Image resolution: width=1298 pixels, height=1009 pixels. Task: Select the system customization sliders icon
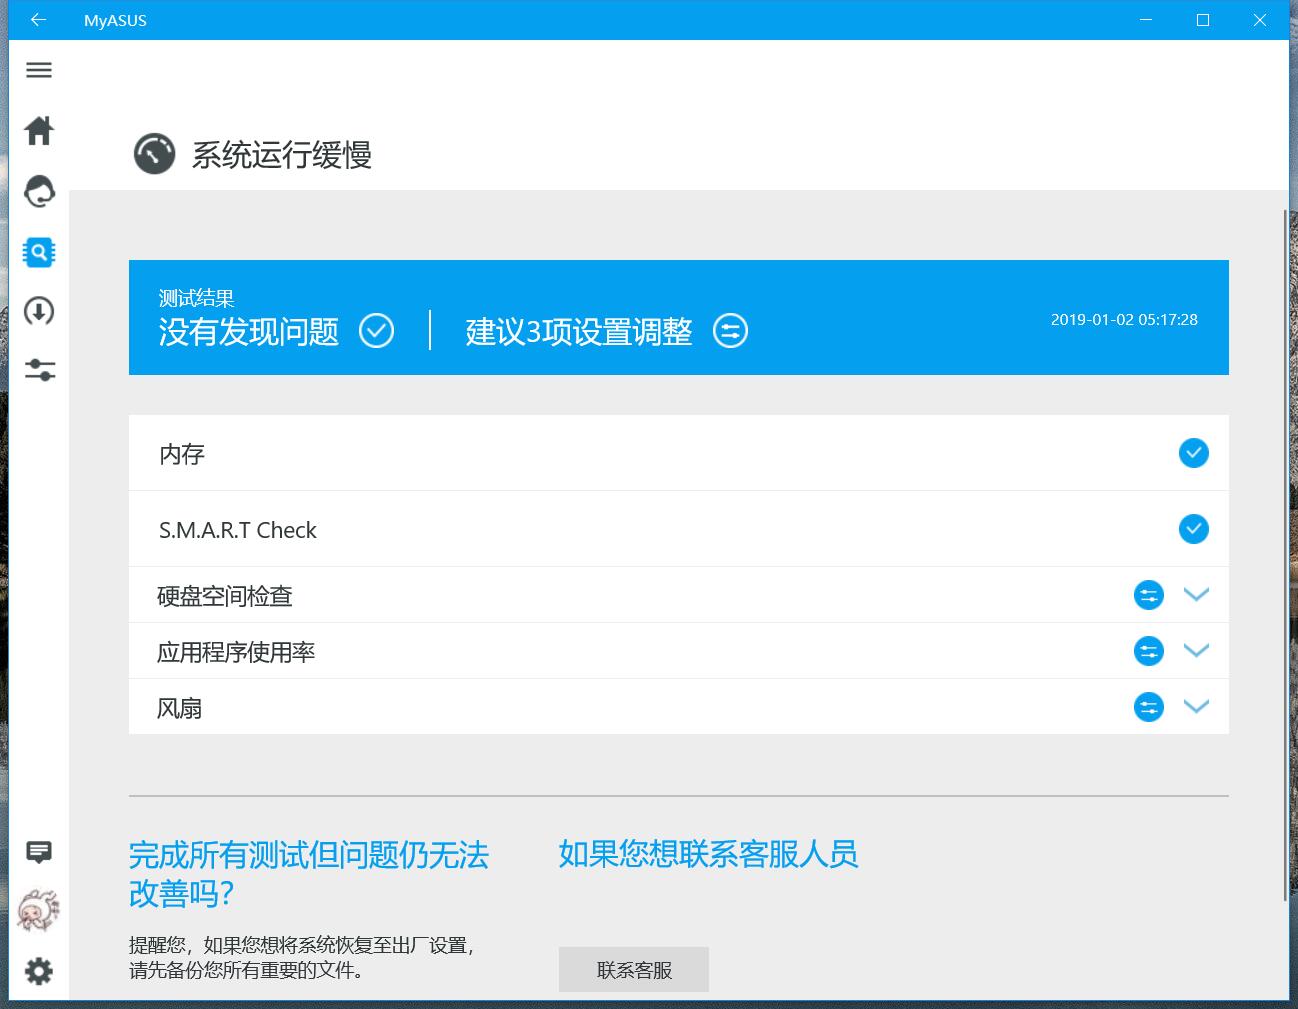click(x=38, y=370)
